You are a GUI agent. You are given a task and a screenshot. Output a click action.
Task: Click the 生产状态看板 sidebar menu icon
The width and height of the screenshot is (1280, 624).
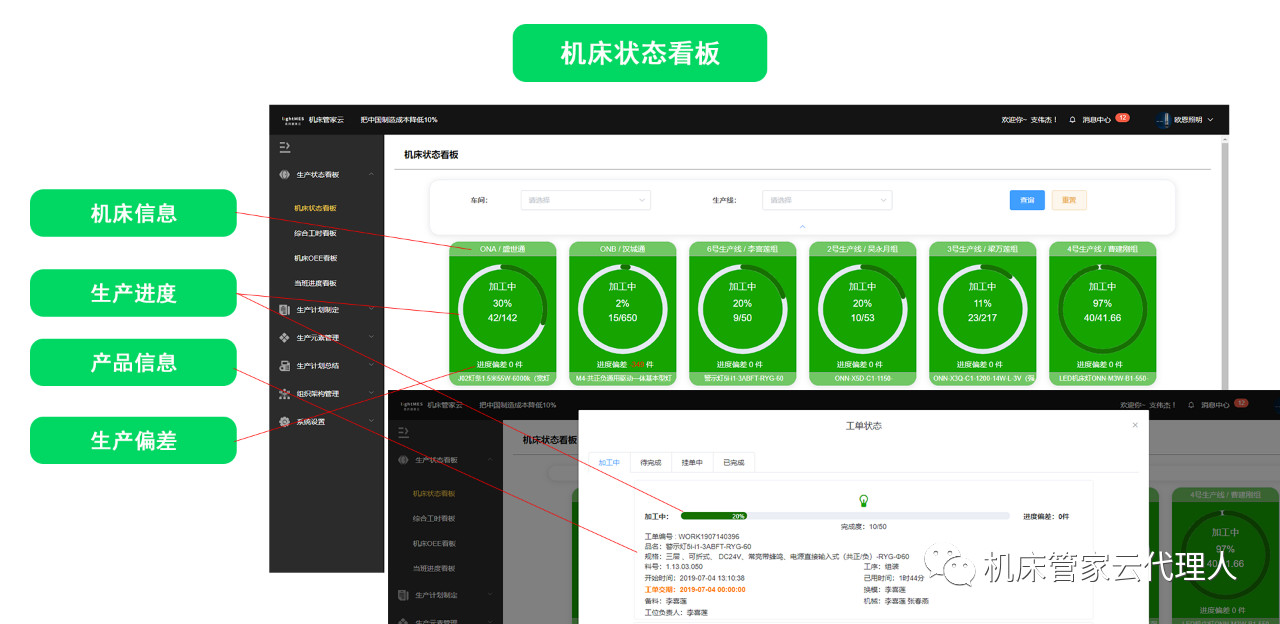[x=285, y=175]
